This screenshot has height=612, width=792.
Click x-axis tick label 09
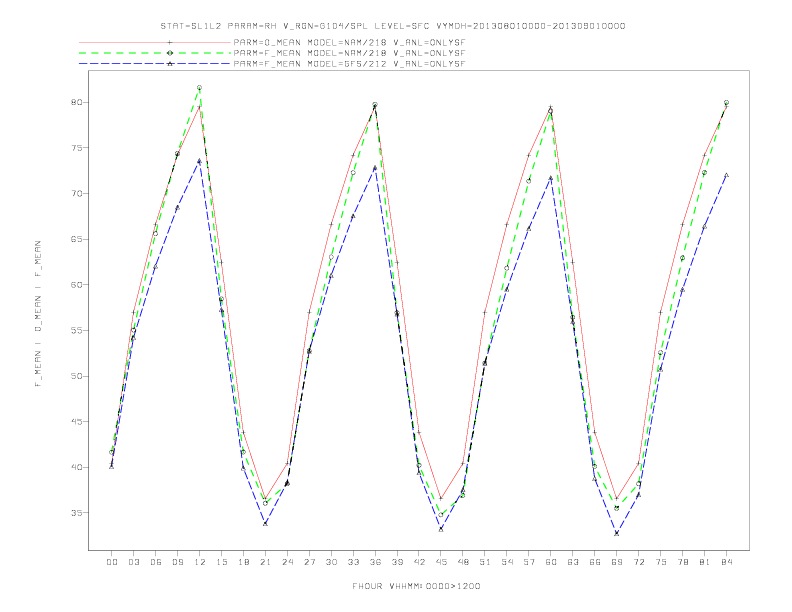click(177, 562)
